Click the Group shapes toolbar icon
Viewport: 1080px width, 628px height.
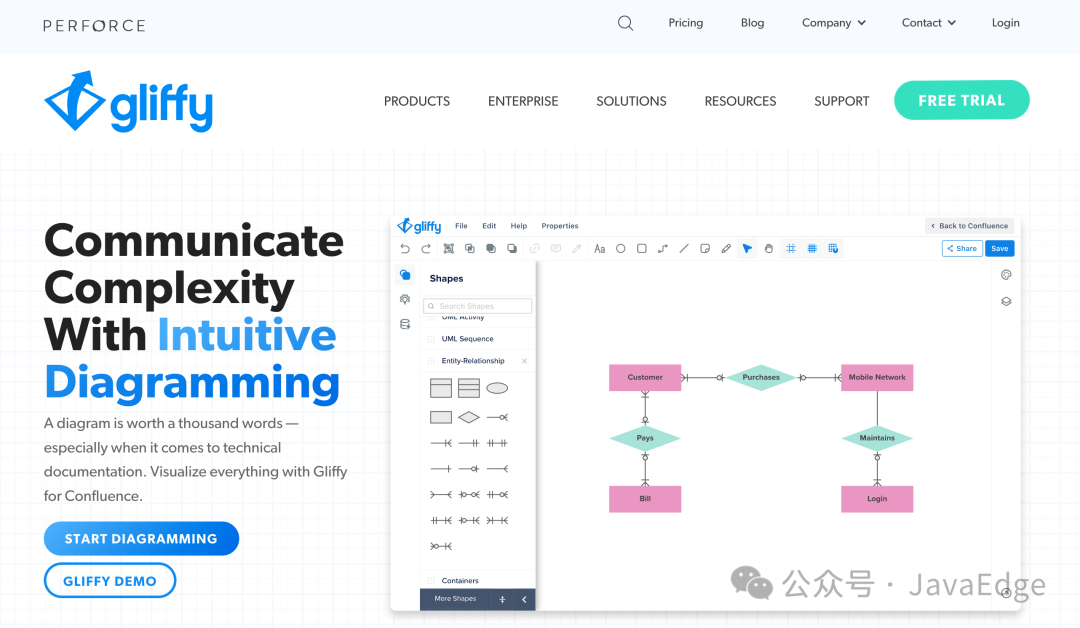tap(448, 249)
